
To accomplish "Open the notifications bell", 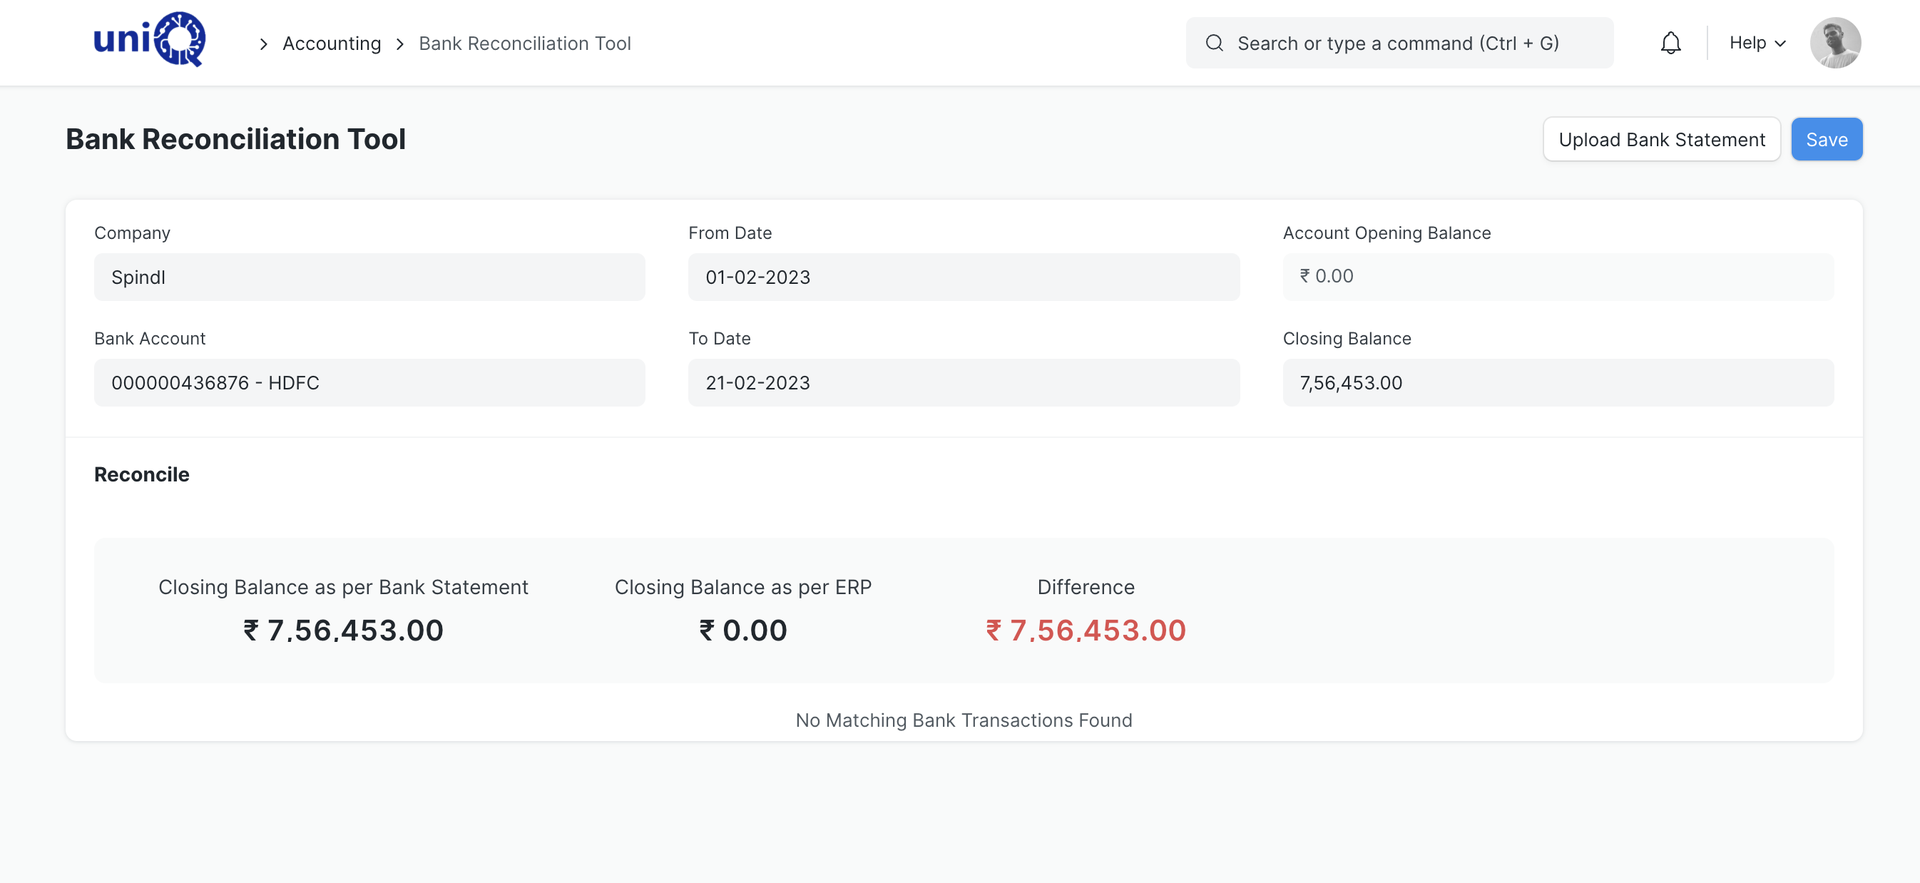I will point(1671,43).
